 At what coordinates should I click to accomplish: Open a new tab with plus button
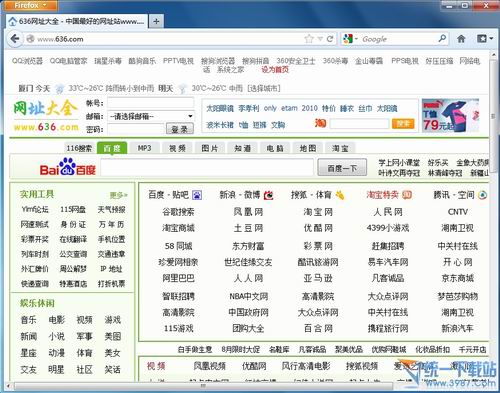[156, 22]
